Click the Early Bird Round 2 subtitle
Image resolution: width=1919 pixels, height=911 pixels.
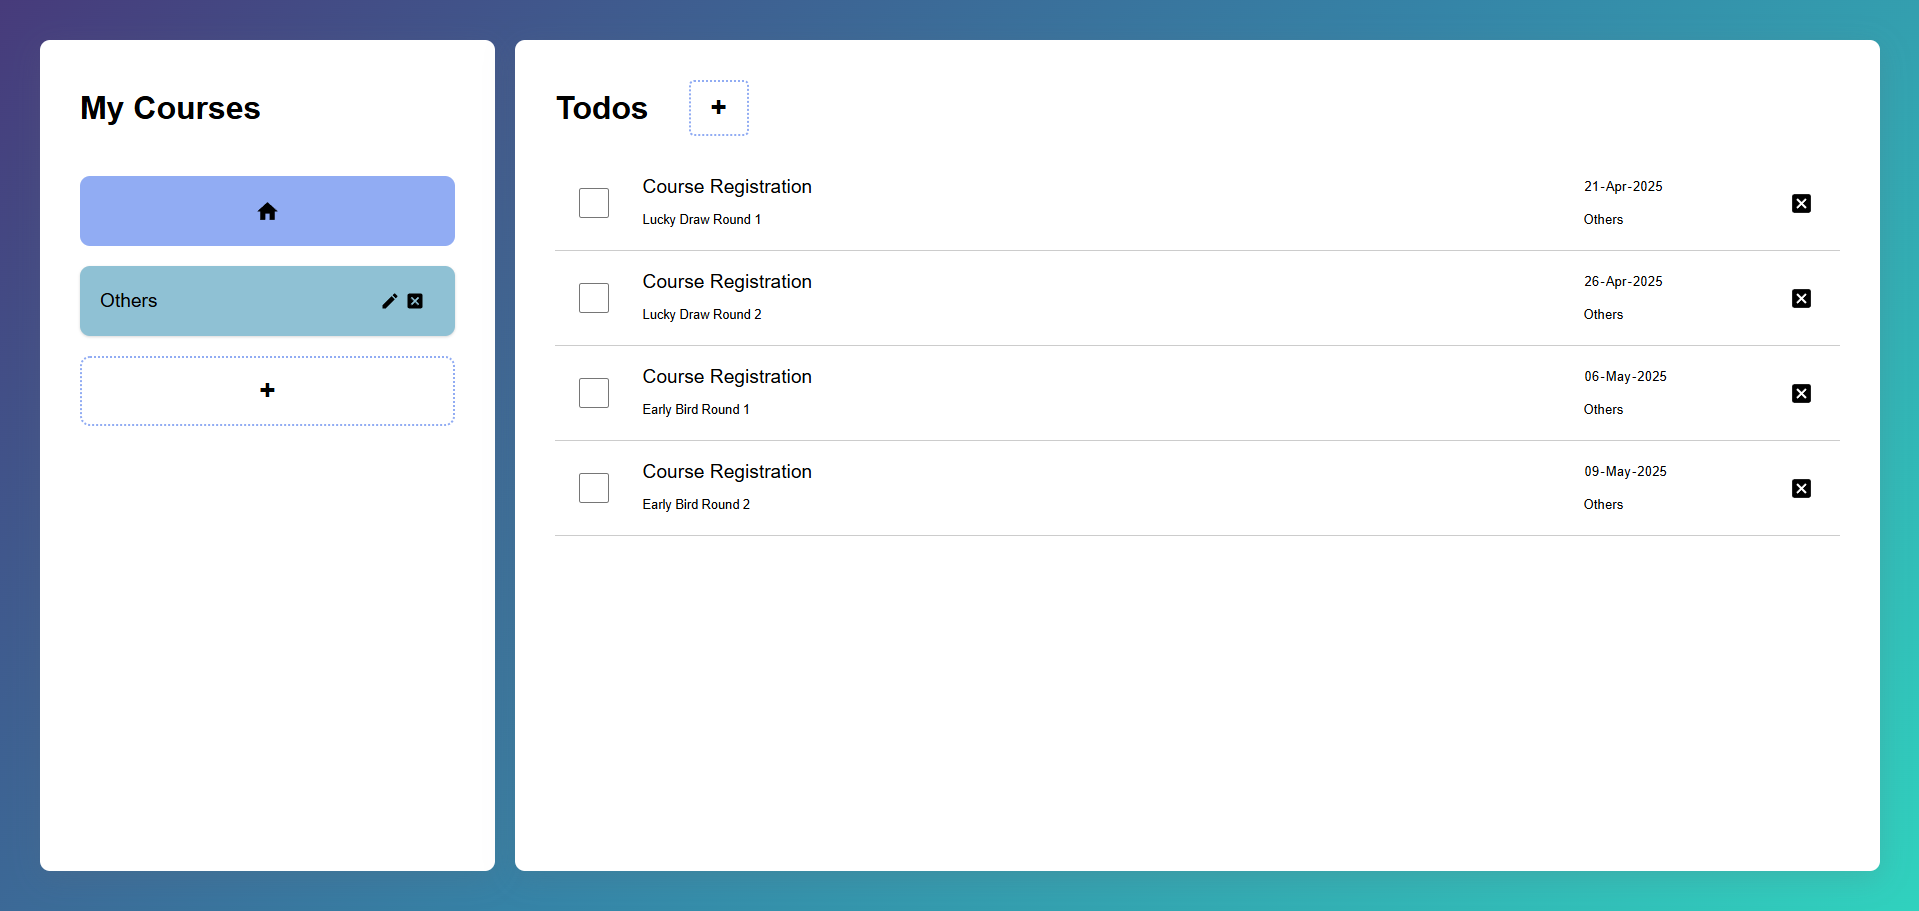696,505
